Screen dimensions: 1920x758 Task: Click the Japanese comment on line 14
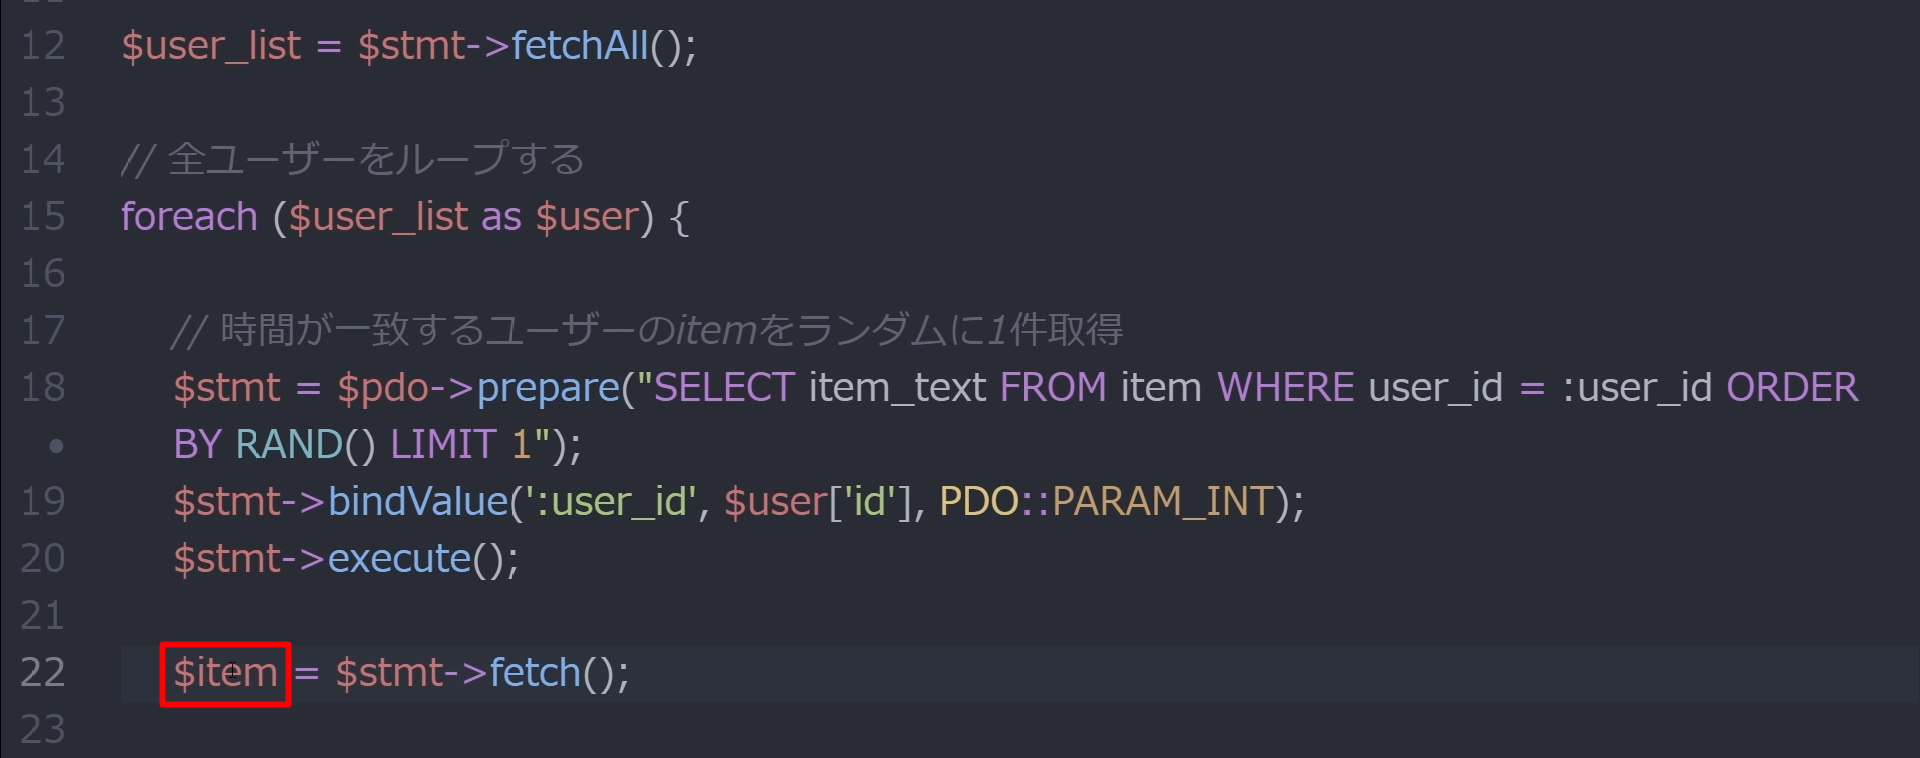coord(353,160)
